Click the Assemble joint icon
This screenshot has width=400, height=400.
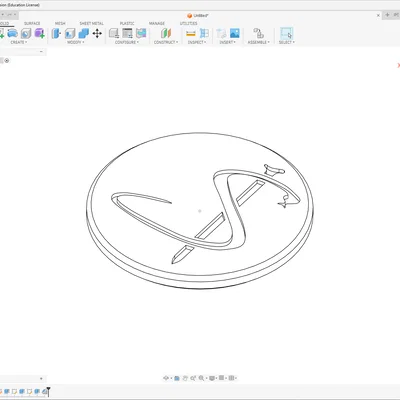[258, 33]
